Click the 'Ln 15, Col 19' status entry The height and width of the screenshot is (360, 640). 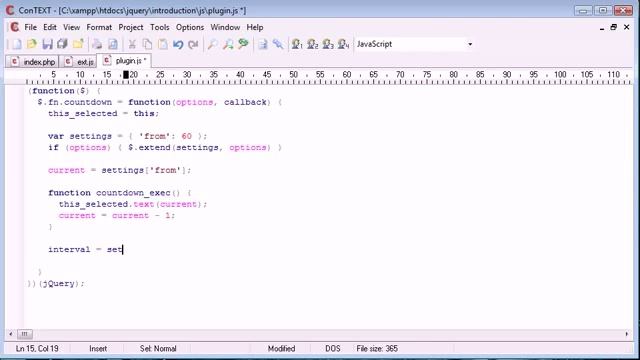pos(37,349)
